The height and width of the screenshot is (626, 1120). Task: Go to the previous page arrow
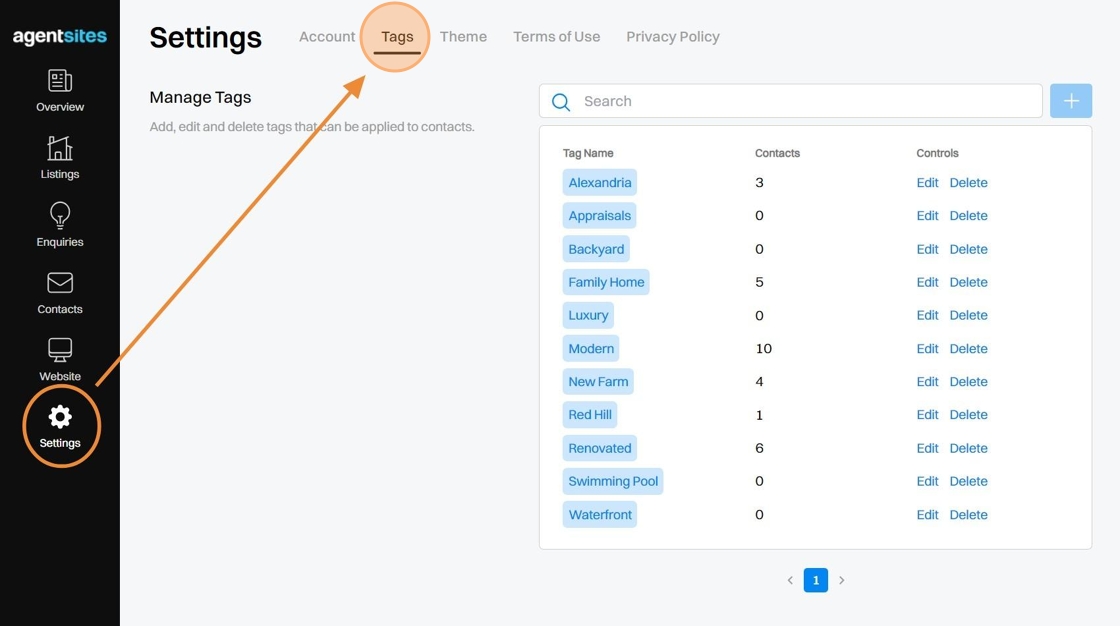[x=790, y=580]
